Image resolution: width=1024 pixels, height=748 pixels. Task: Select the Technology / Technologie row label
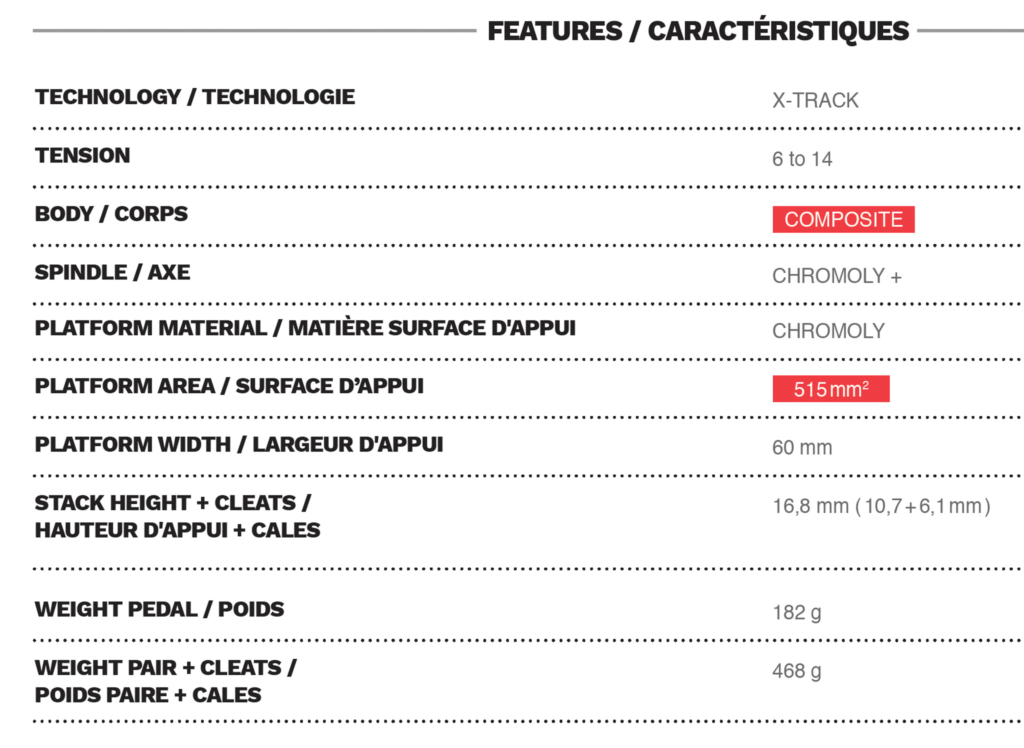(195, 97)
